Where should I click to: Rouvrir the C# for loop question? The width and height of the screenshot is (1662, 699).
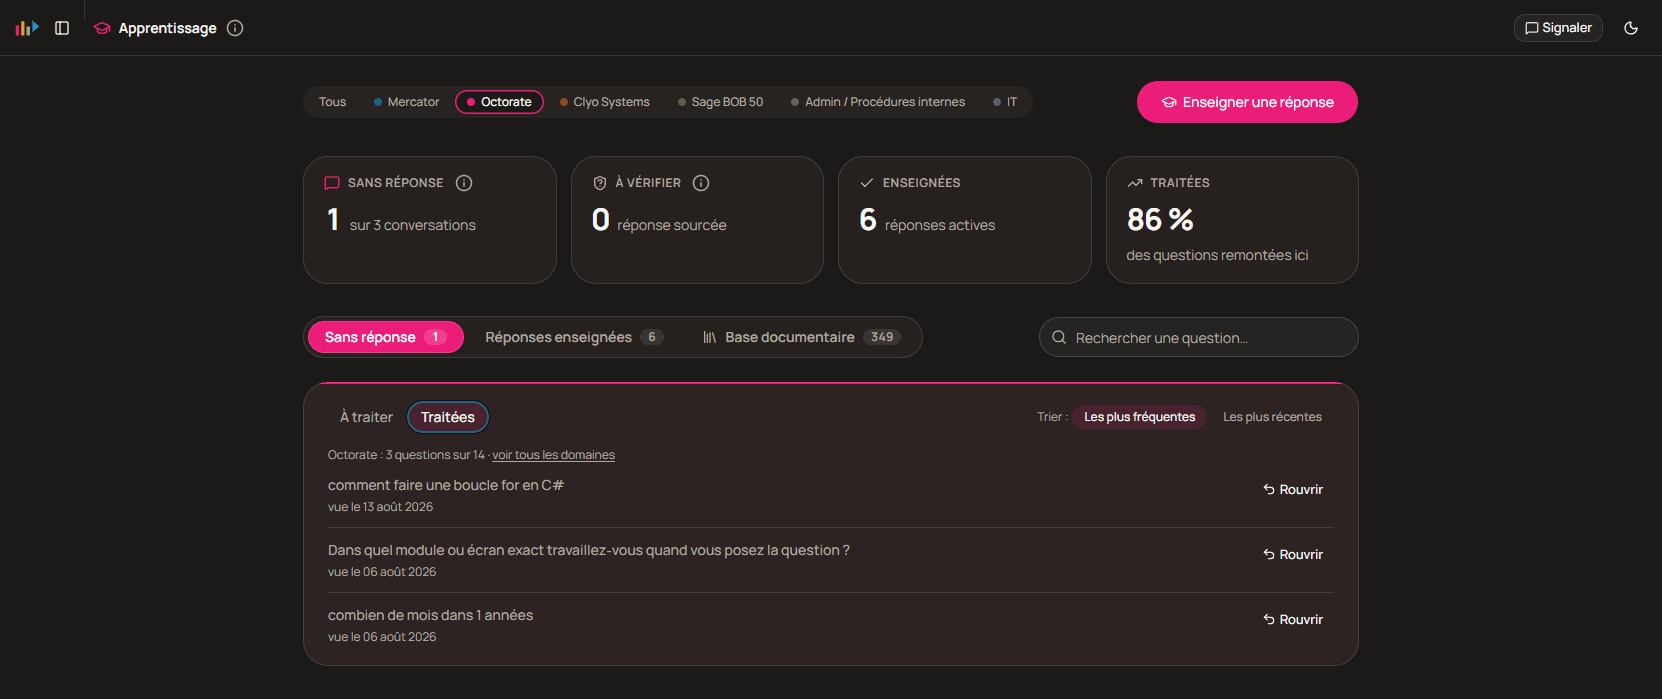[1292, 490]
